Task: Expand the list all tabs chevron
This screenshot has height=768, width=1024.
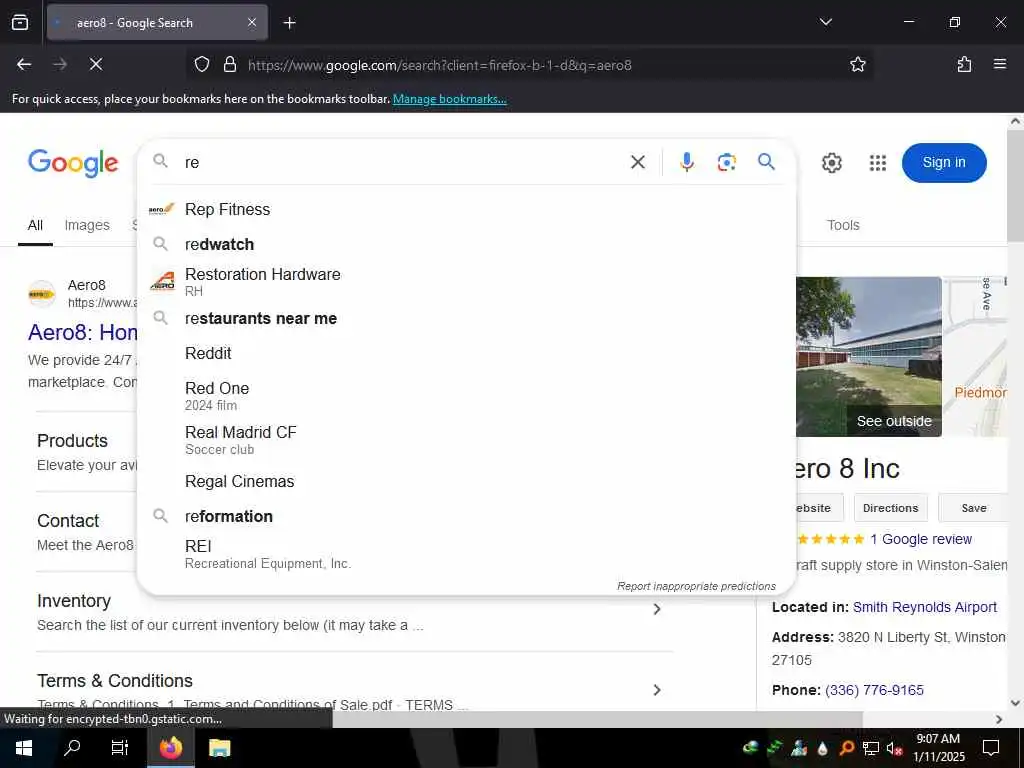Action: 825,22
